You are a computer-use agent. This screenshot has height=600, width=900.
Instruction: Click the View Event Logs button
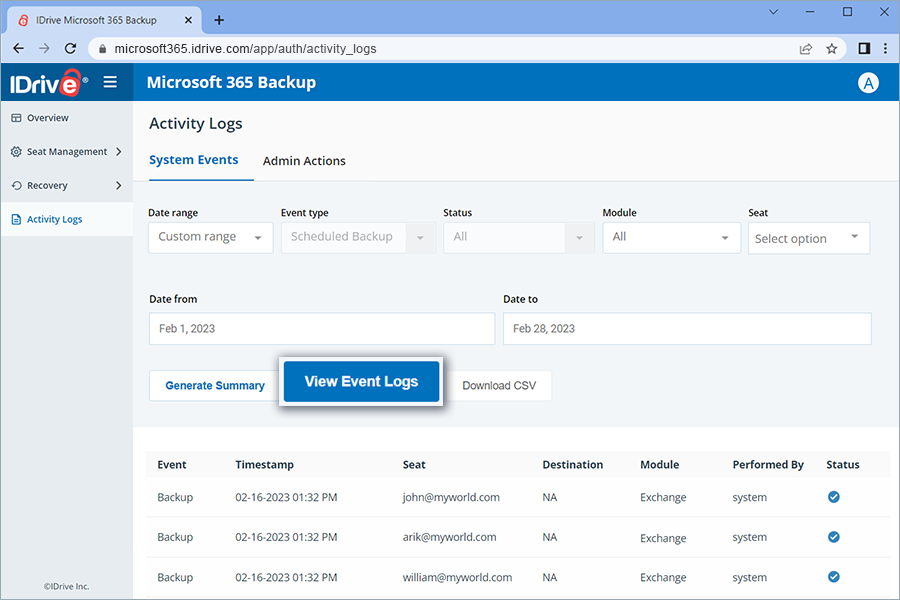tap(361, 382)
